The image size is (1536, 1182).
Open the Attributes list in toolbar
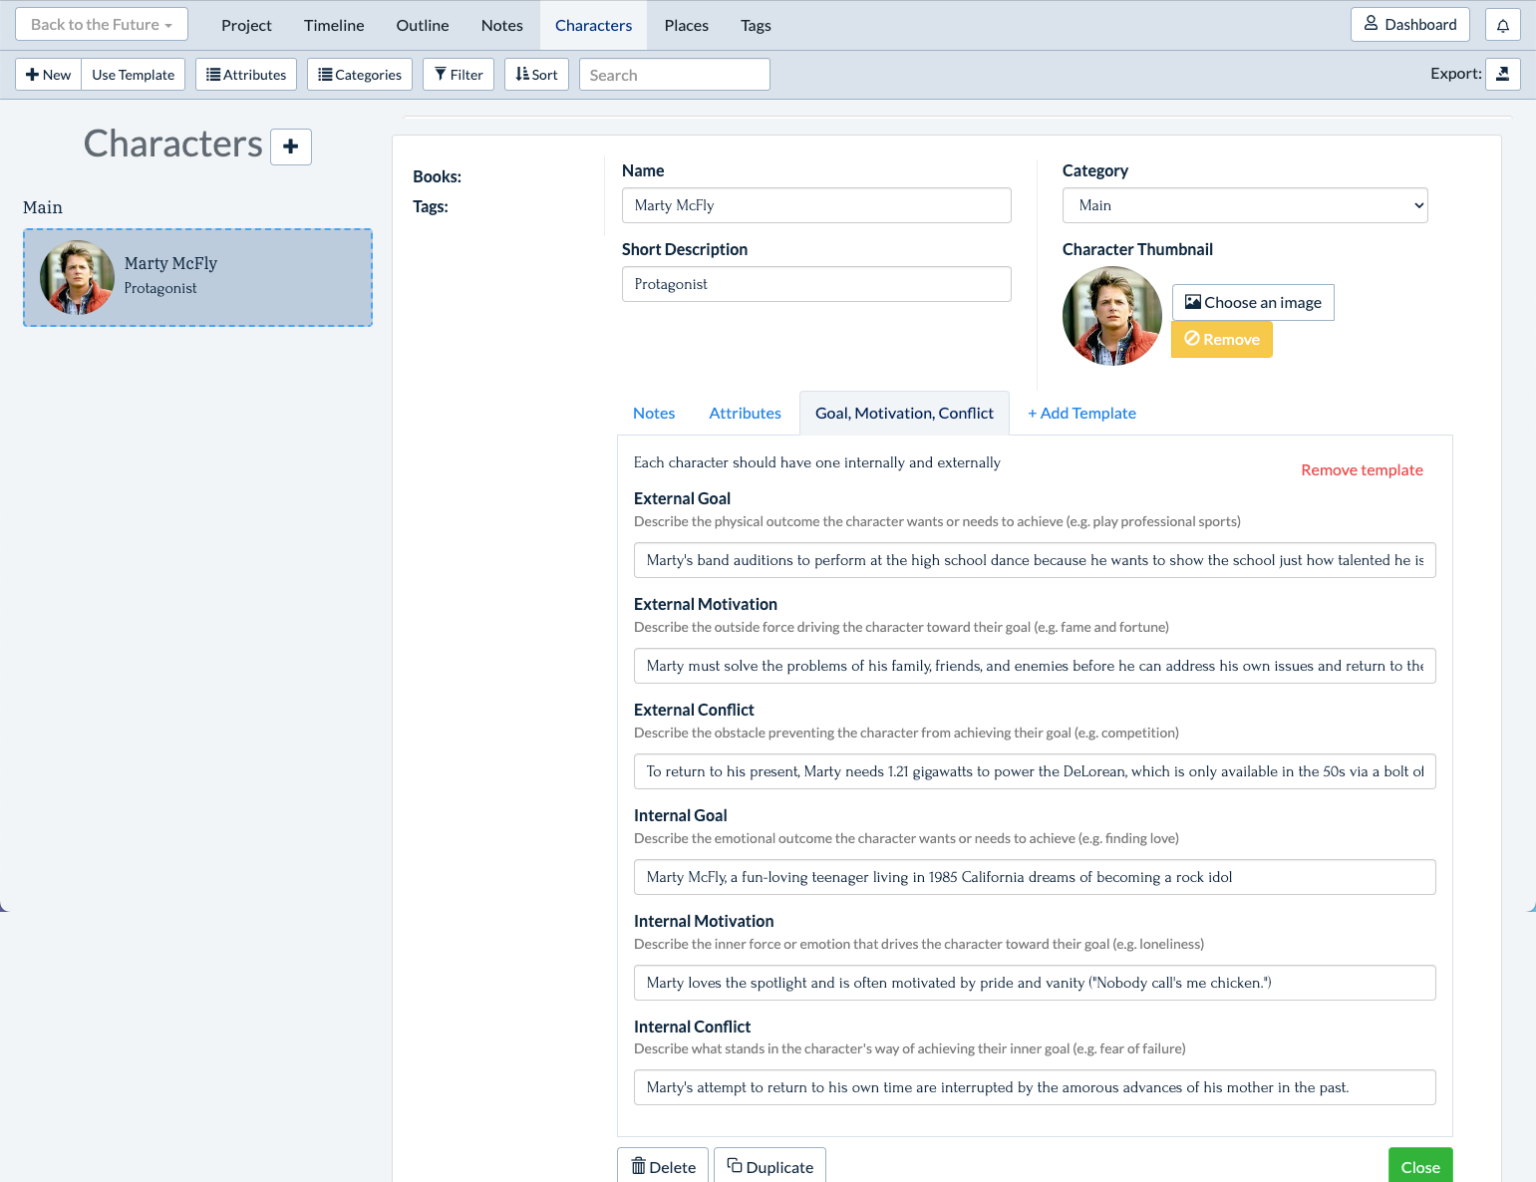click(246, 75)
